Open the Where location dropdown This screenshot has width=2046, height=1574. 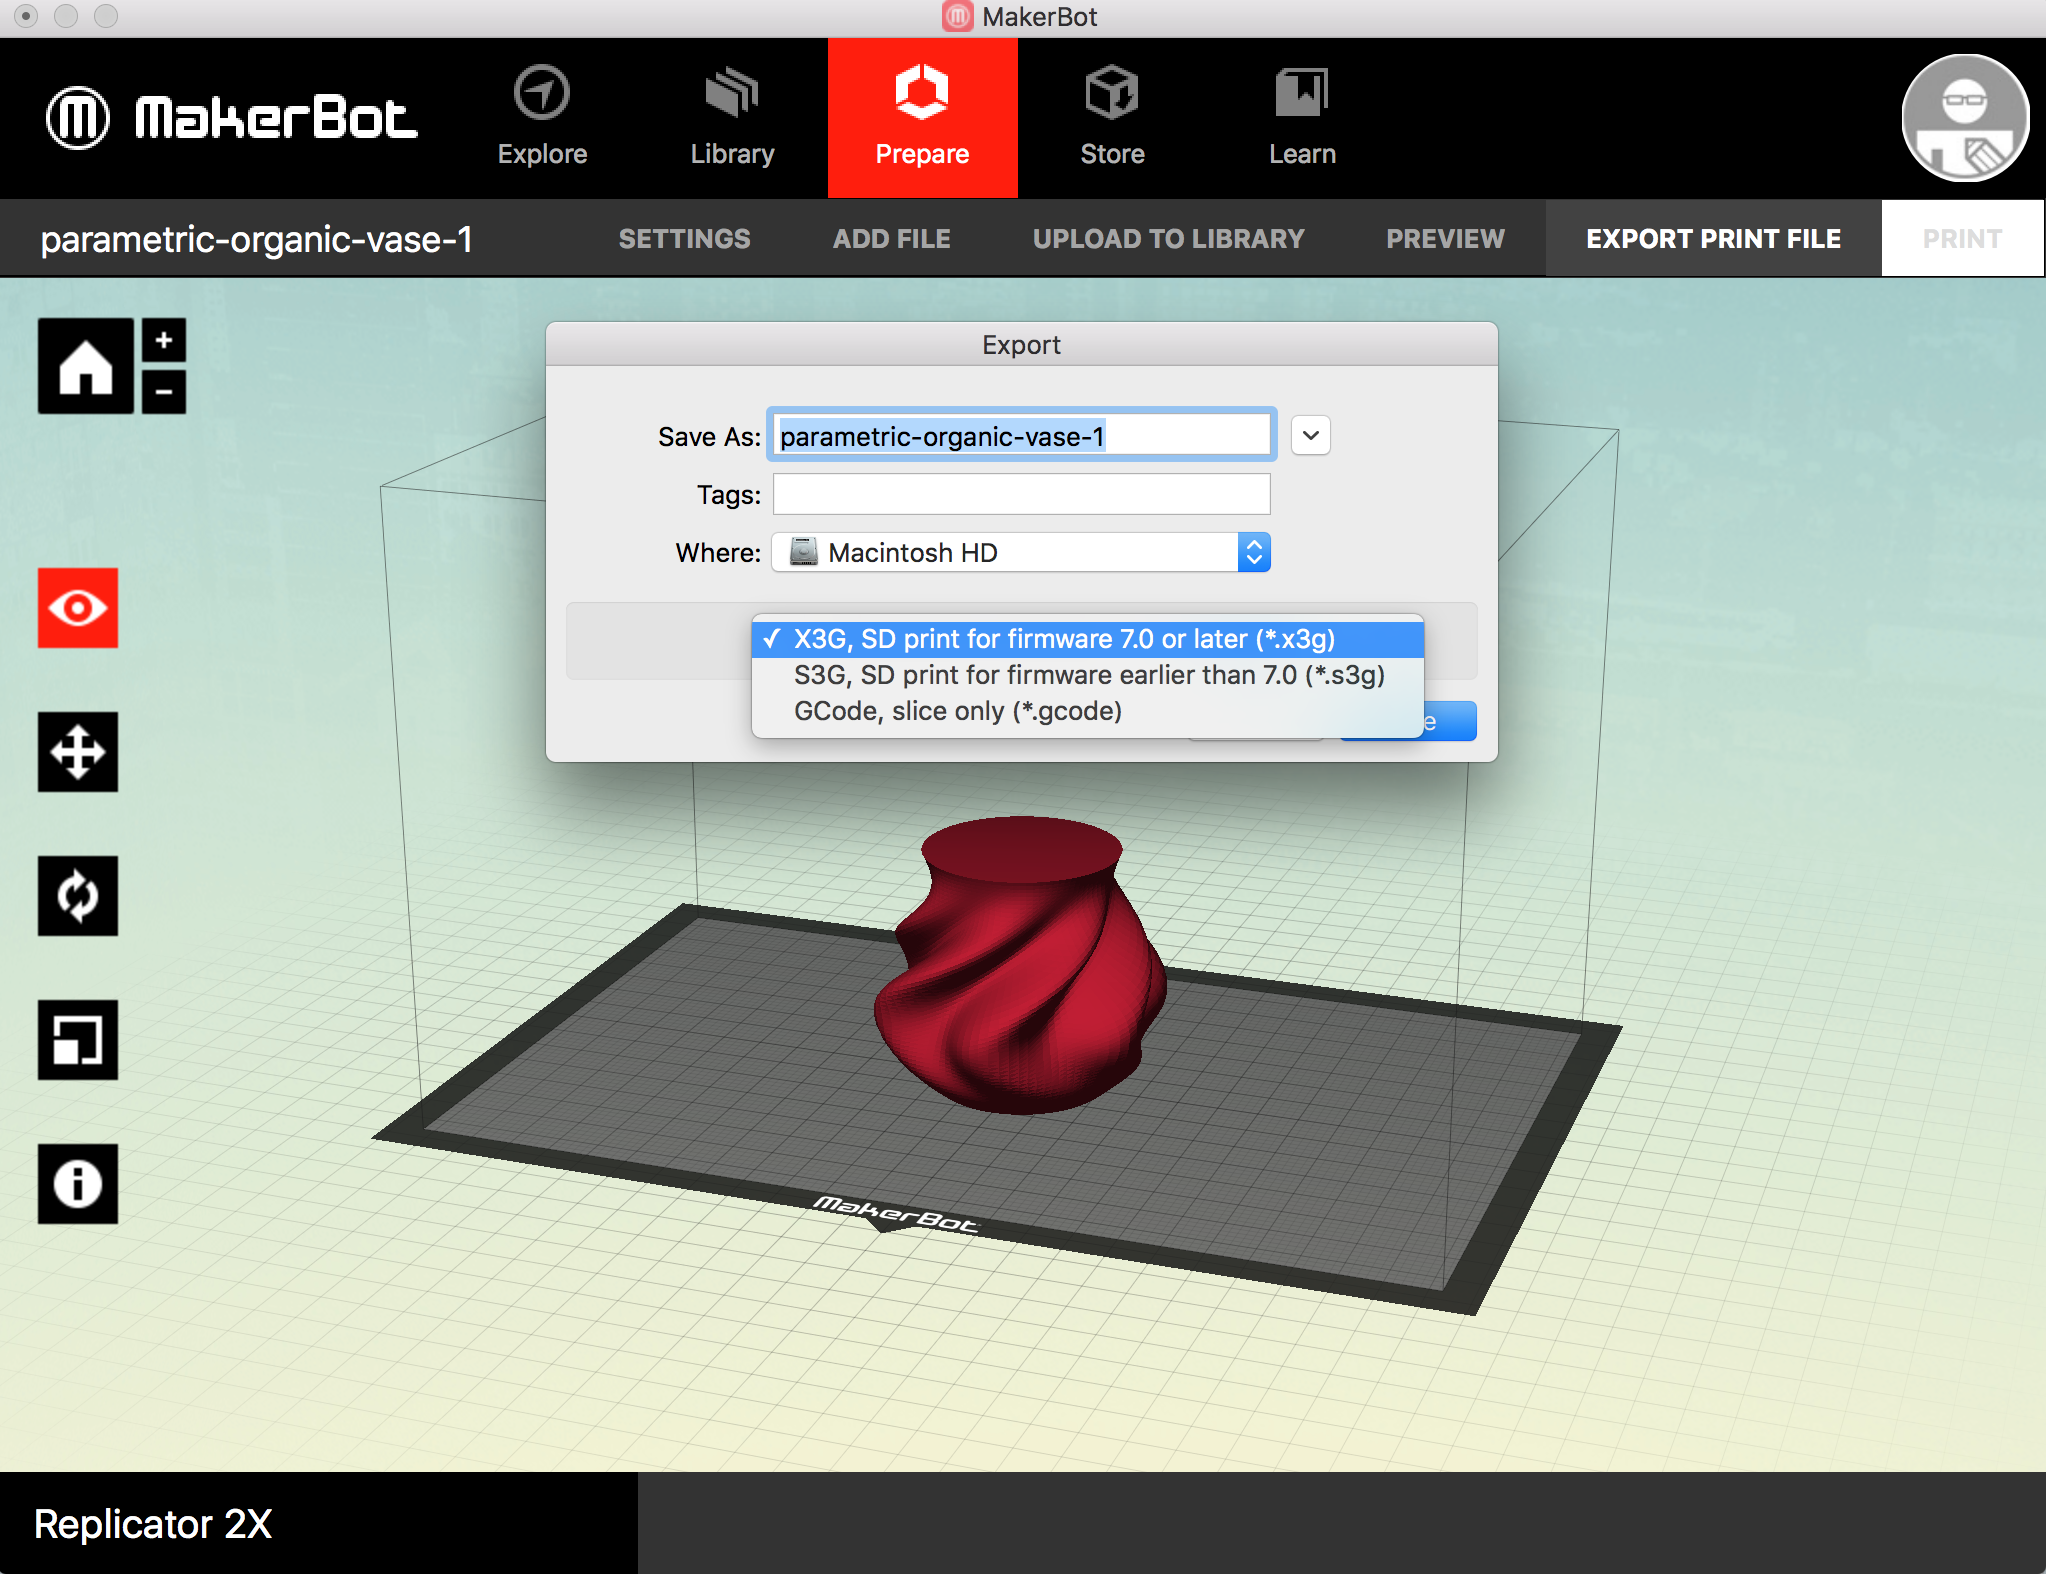point(1021,552)
